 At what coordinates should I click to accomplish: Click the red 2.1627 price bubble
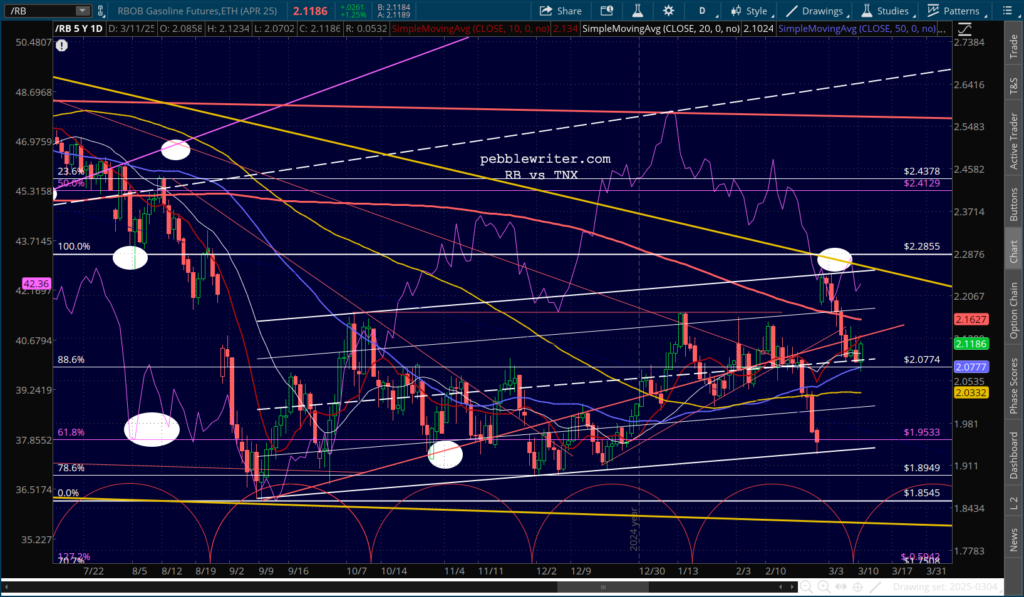(x=971, y=319)
